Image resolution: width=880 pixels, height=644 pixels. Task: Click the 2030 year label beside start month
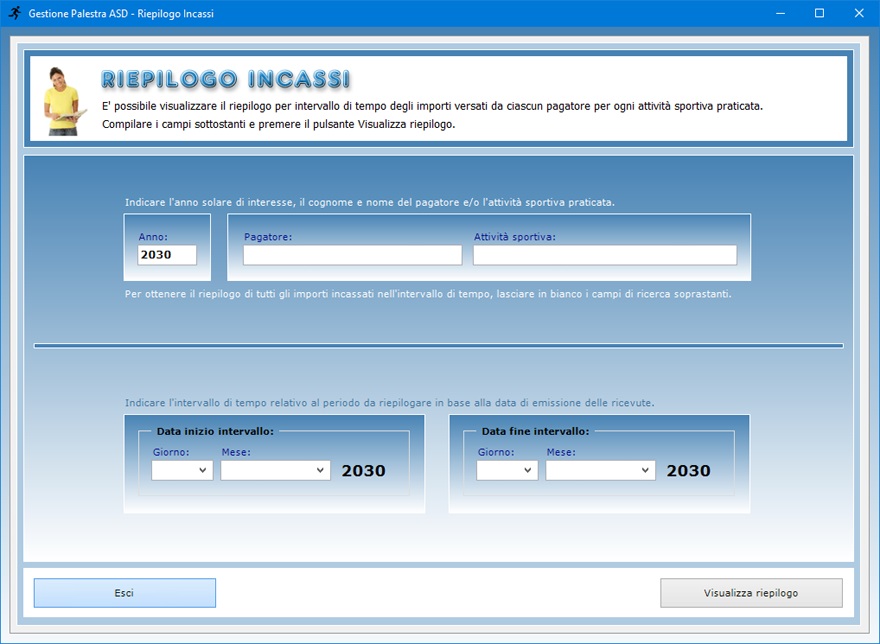pyautogui.click(x=364, y=471)
